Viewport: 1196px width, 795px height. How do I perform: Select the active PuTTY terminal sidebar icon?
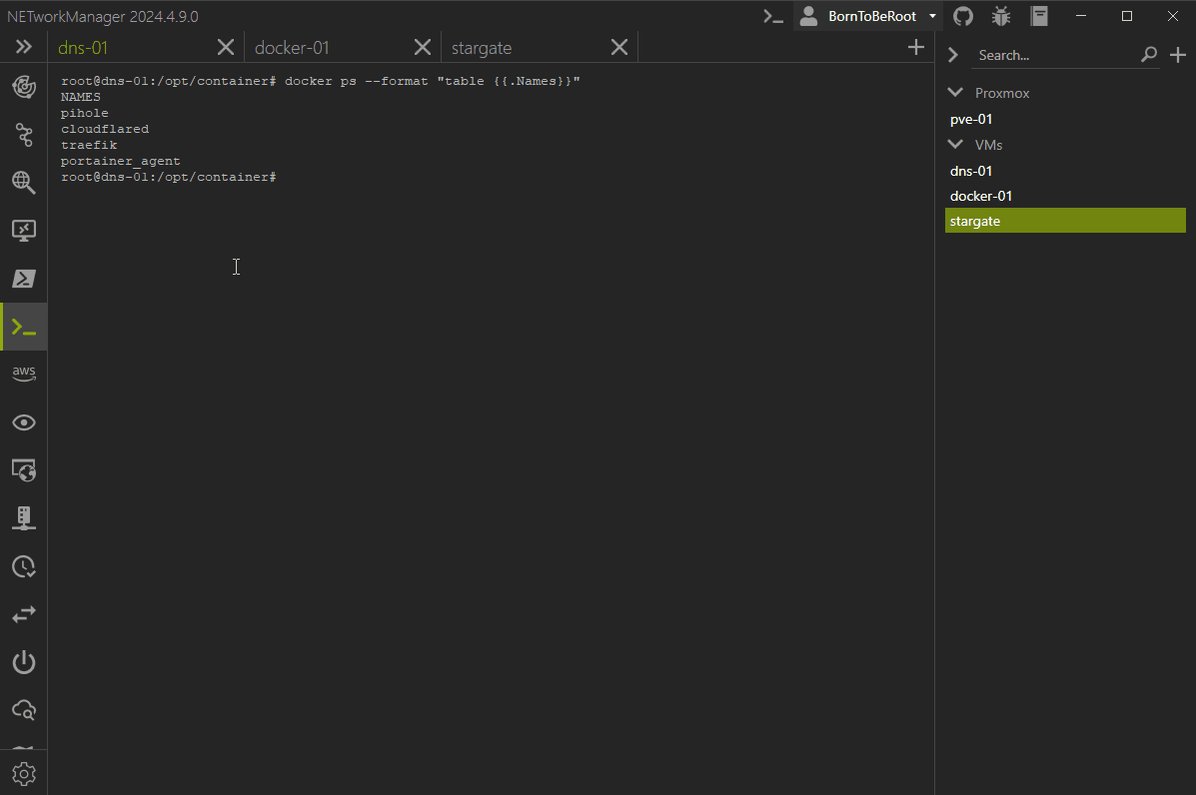[x=24, y=327]
